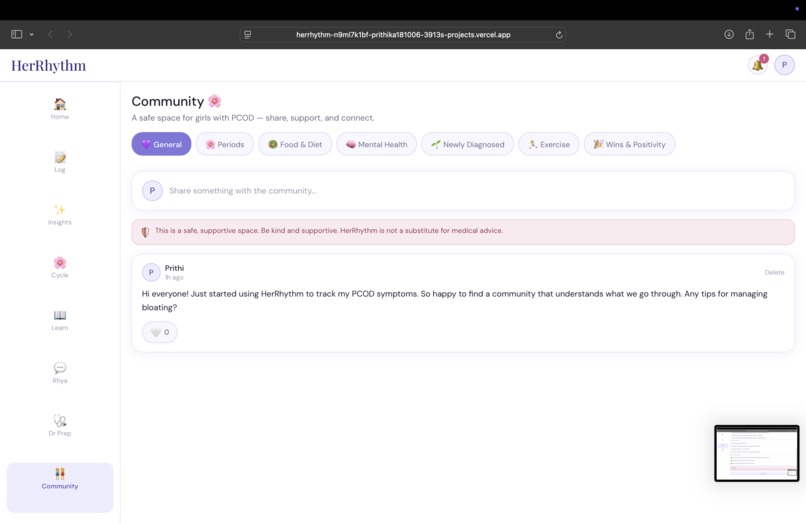Click the author name Prithi
Screen dimensions: 806x524
pyautogui.click(x=174, y=268)
